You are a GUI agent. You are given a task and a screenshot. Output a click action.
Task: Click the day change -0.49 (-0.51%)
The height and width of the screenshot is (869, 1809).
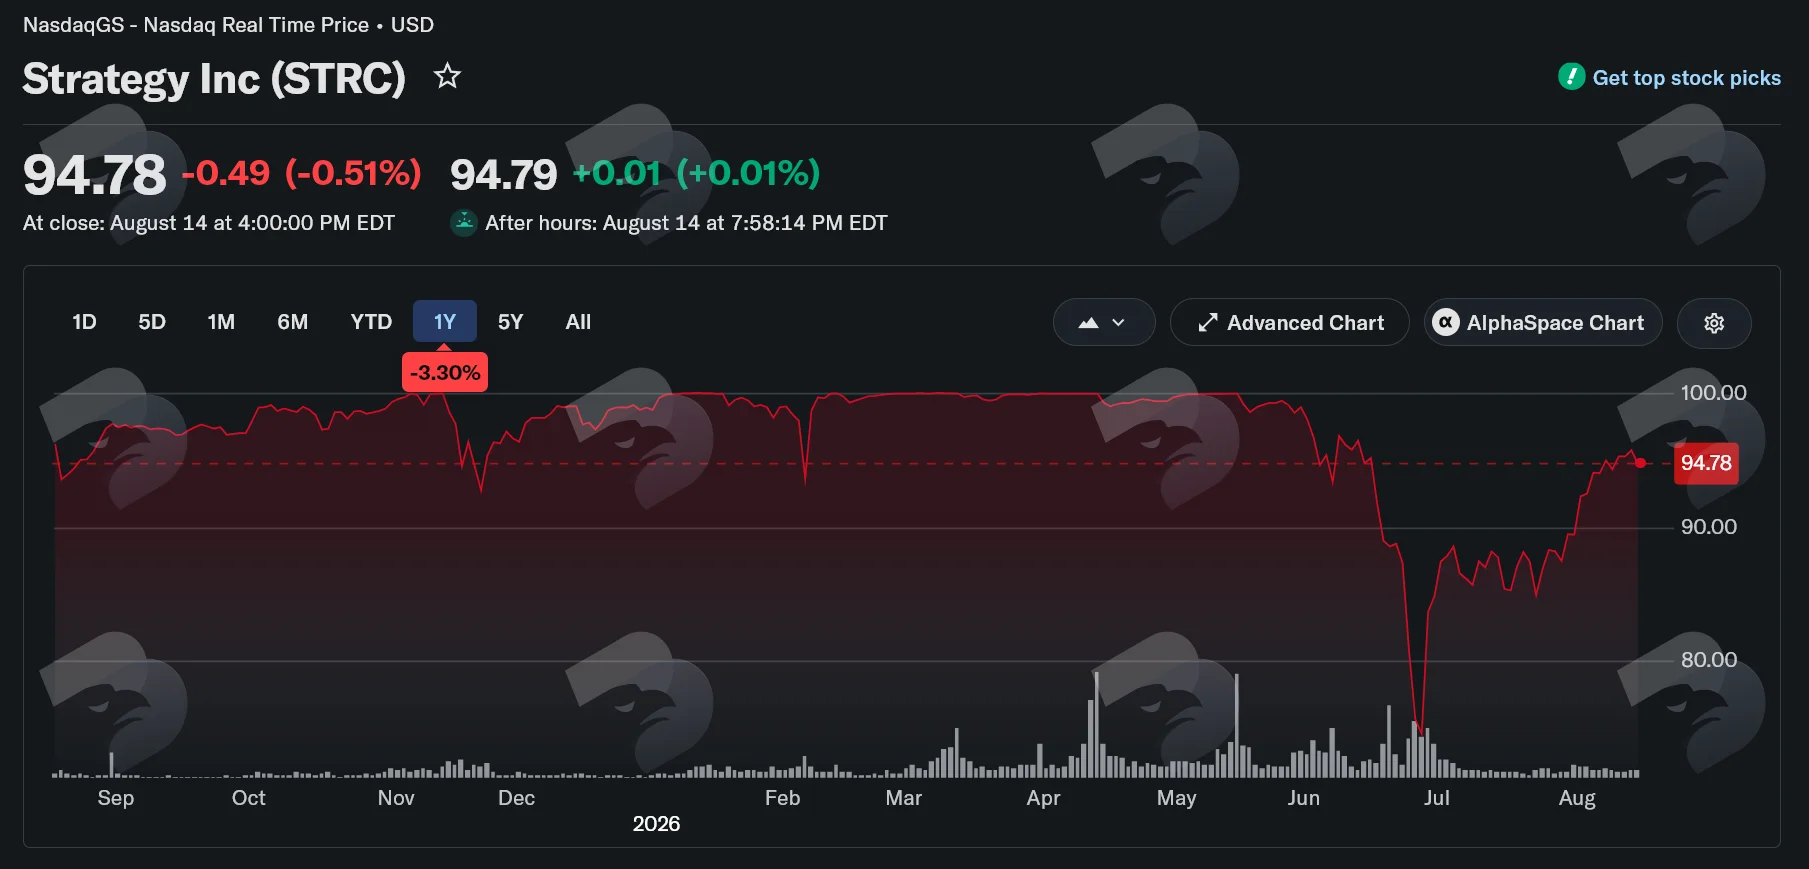[x=301, y=174]
